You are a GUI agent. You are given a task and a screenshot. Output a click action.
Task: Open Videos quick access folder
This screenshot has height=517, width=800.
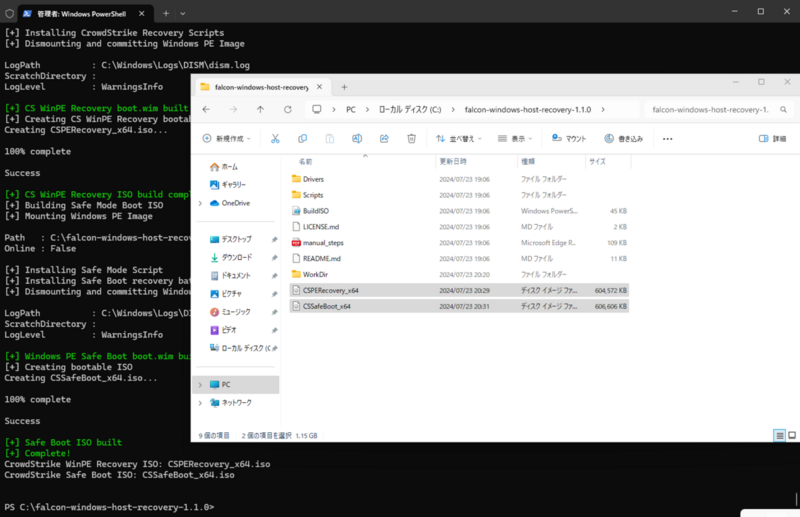pos(223,330)
